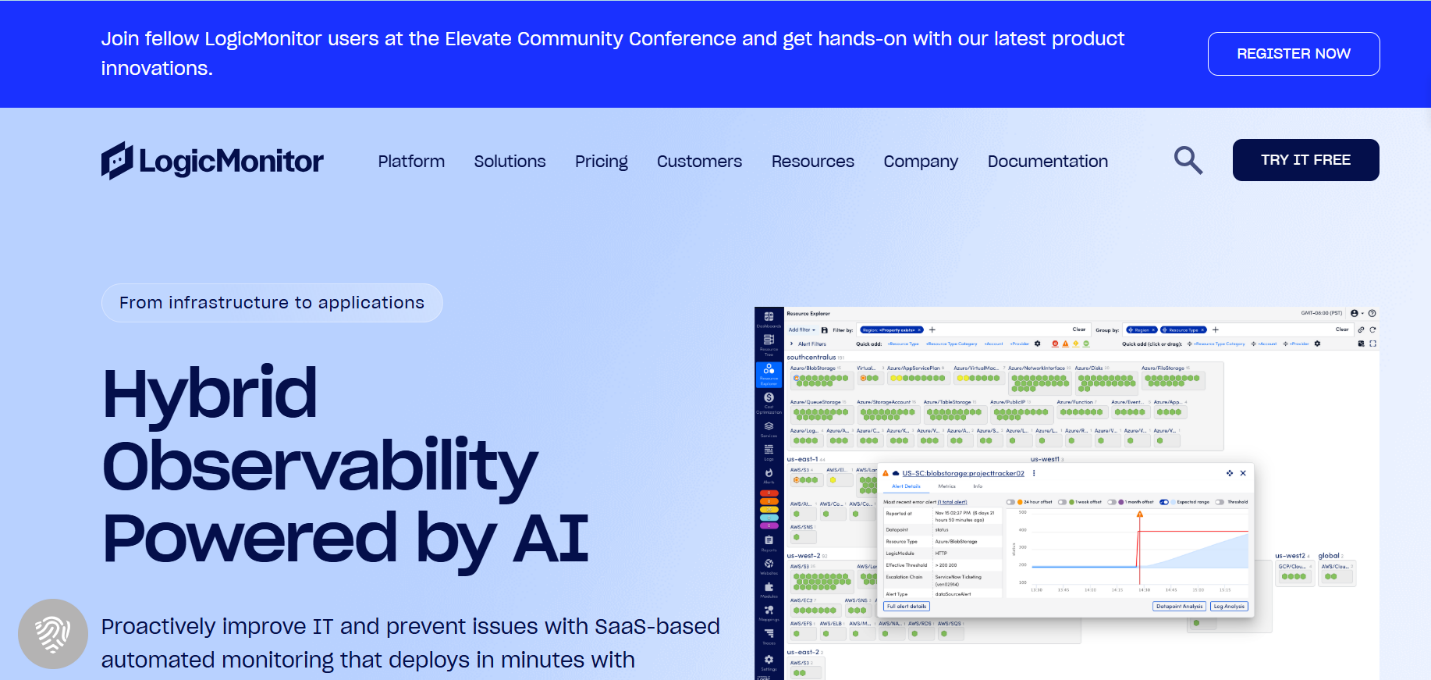Open the fingerprint privacy settings icon
This screenshot has width=1431, height=680.
53,634
